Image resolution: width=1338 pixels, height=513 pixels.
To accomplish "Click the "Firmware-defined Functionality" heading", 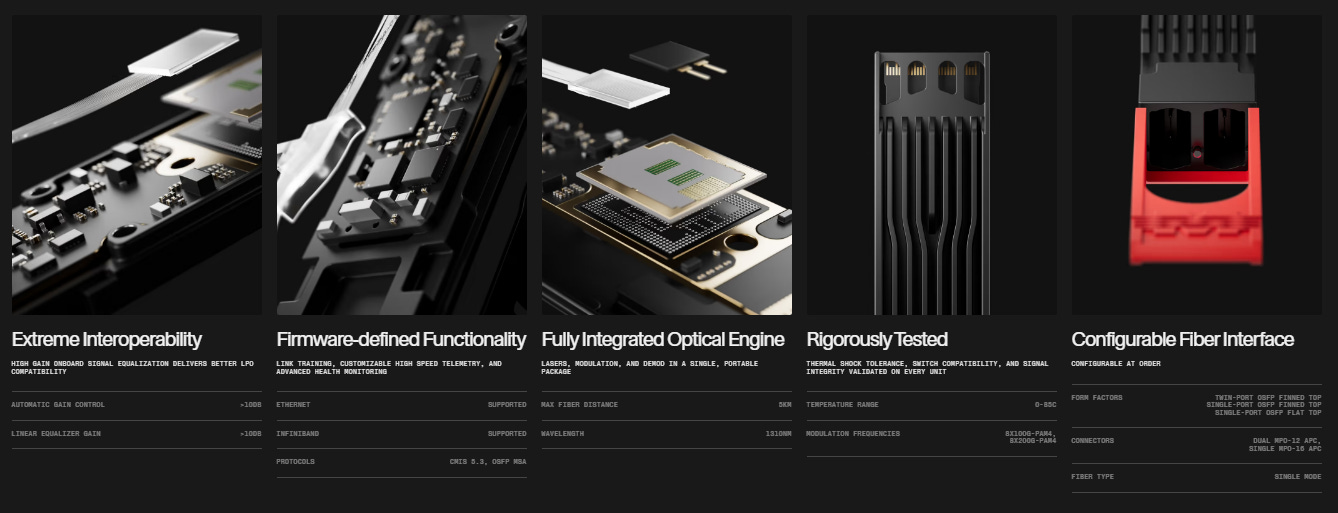I will click(x=401, y=339).
